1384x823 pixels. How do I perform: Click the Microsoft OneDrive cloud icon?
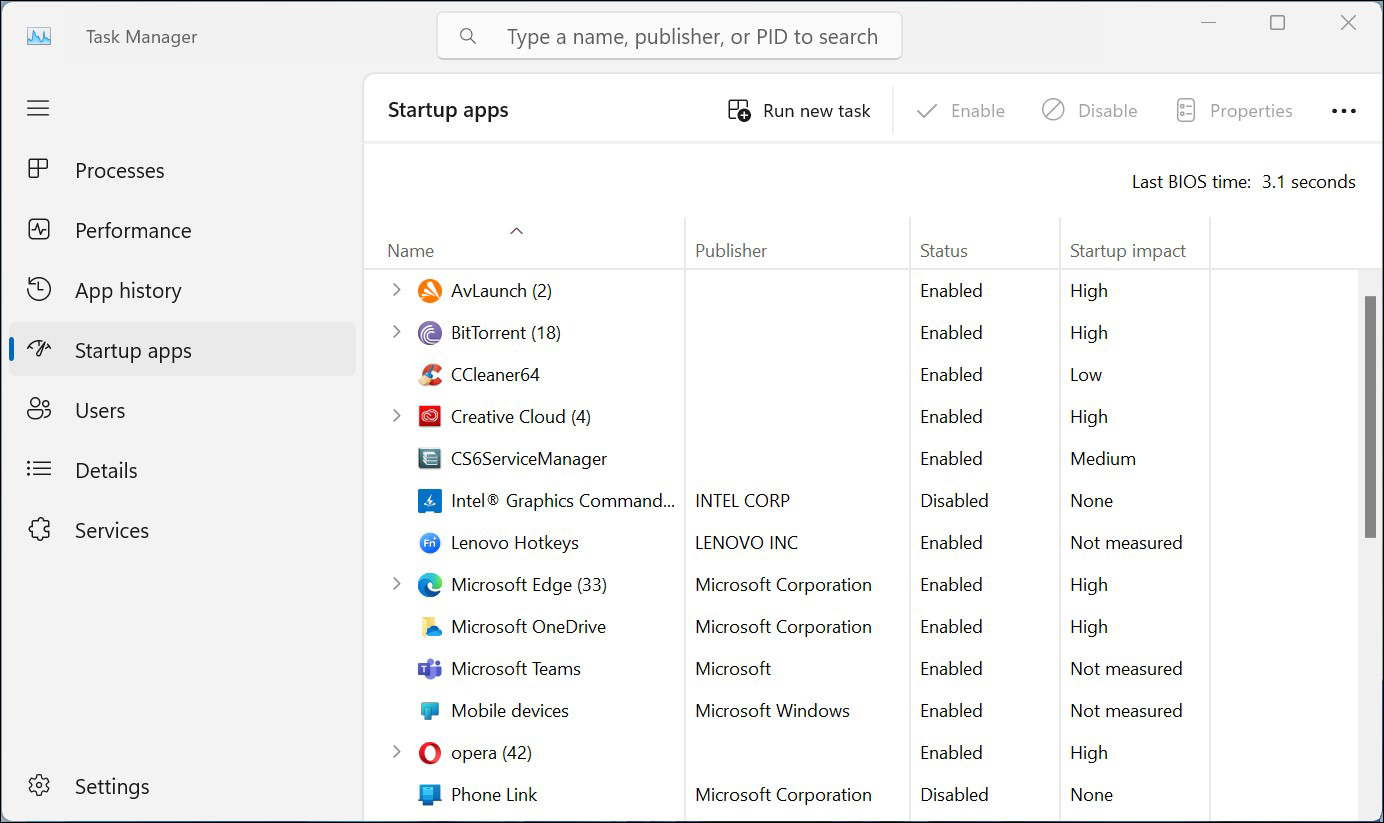point(430,626)
